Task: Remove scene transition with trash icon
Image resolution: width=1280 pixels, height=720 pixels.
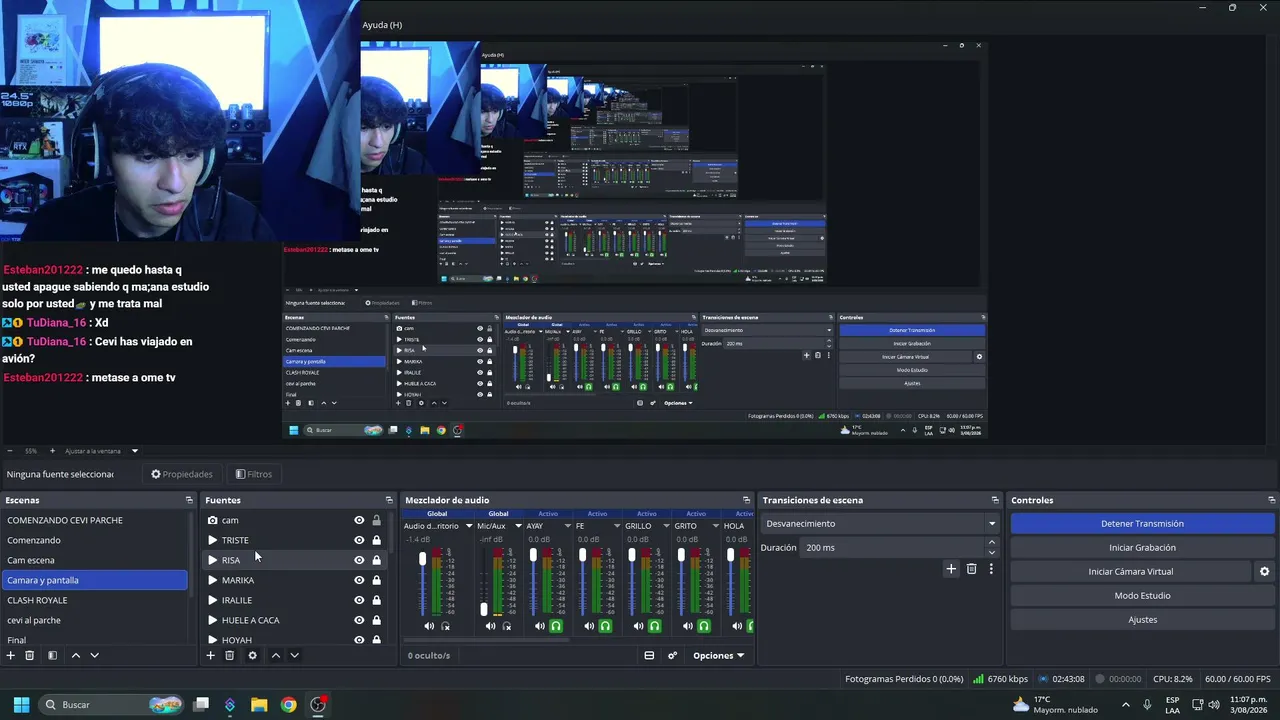Action: click(971, 569)
